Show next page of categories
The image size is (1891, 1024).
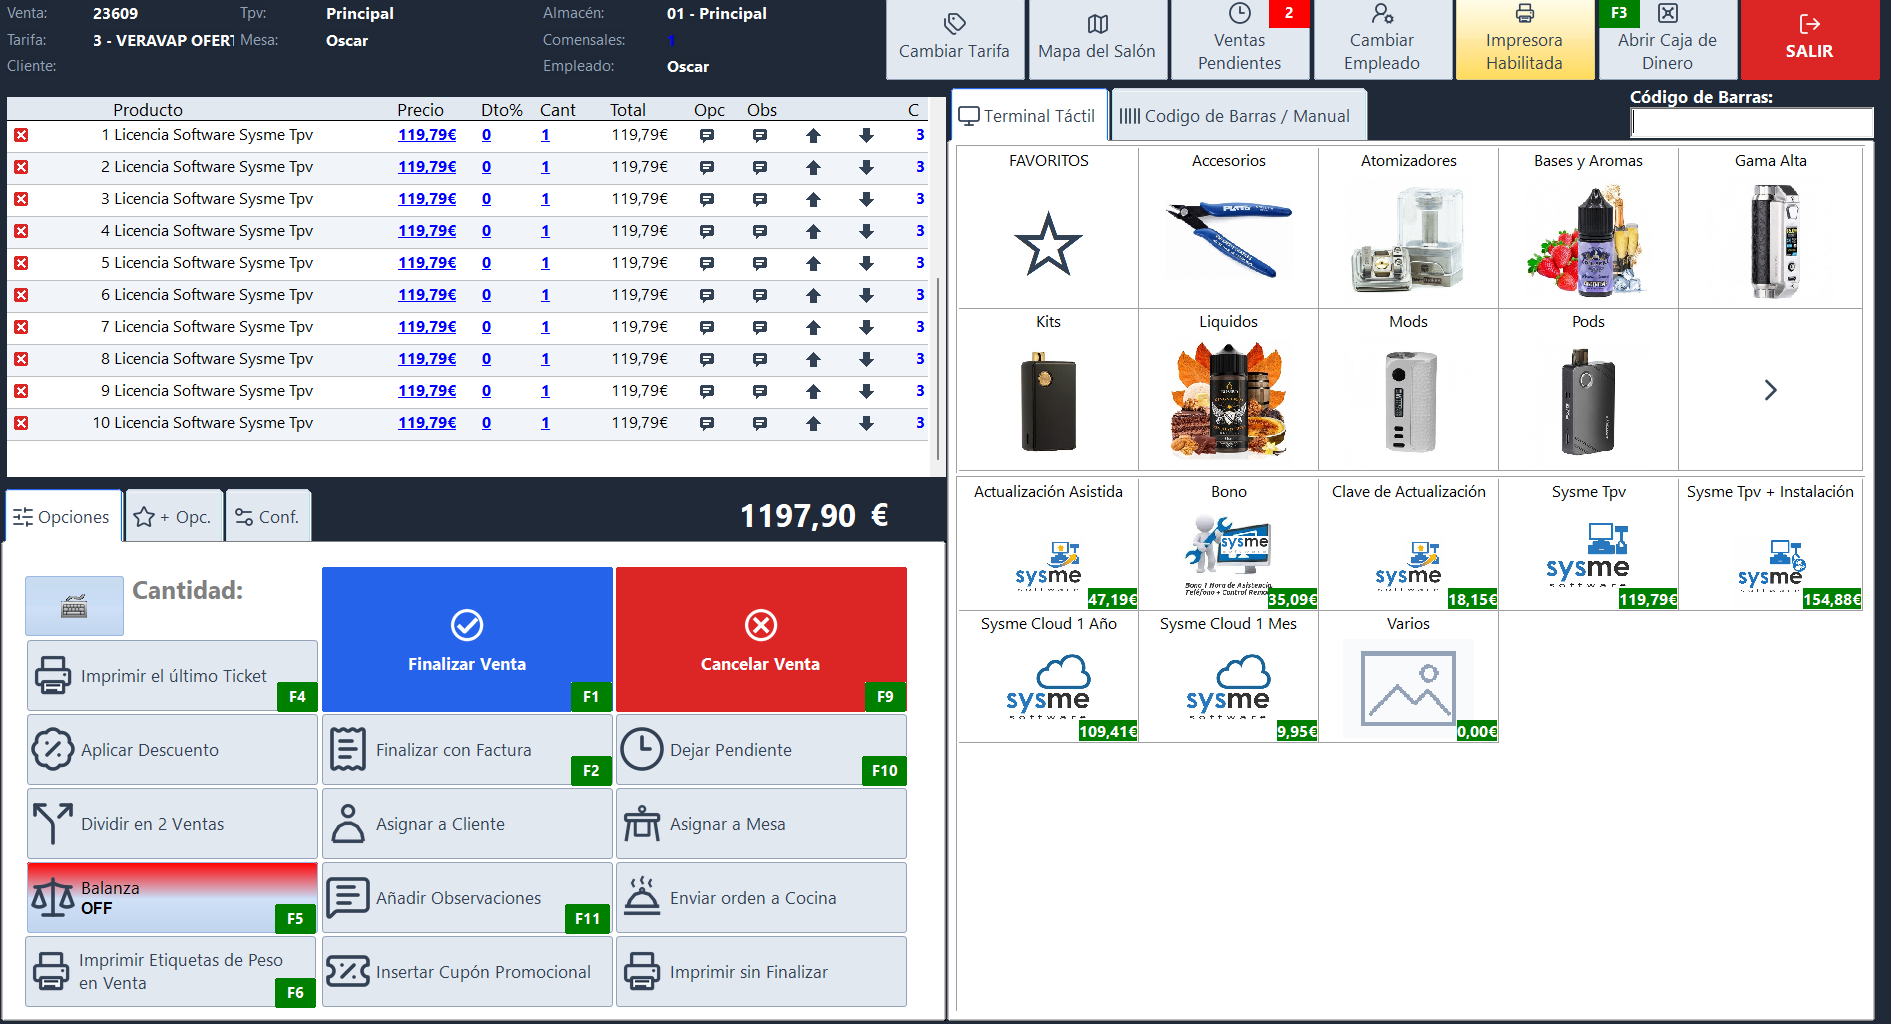[x=1770, y=389]
